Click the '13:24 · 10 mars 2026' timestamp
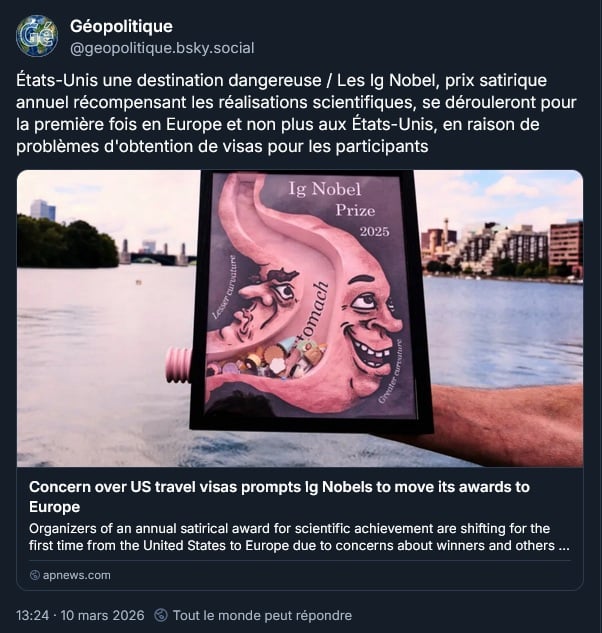 80,615
